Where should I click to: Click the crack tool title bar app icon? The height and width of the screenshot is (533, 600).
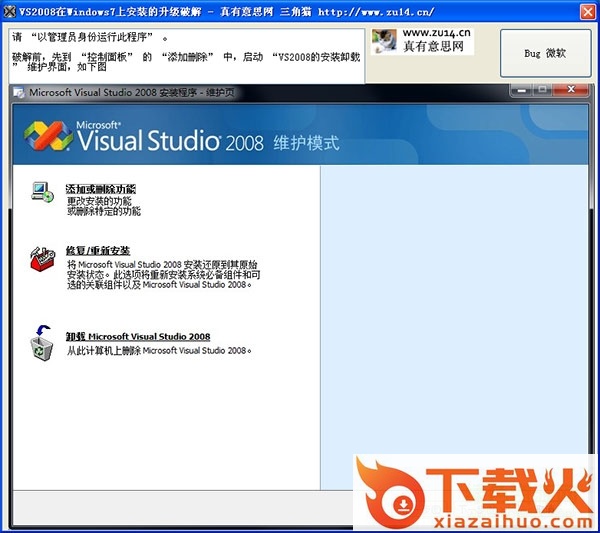tap(9, 12)
